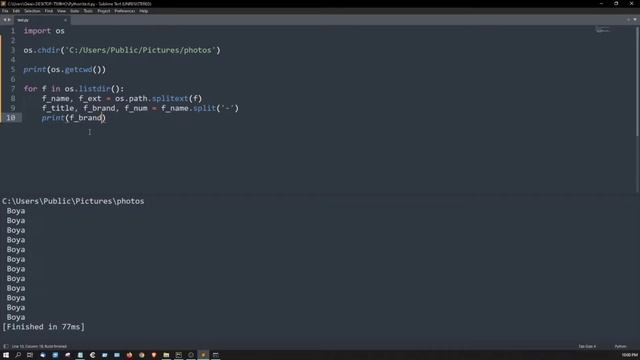Image resolution: width=640 pixels, height=360 pixels.
Task: Open the Windows Start menu
Action: (6, 355)
